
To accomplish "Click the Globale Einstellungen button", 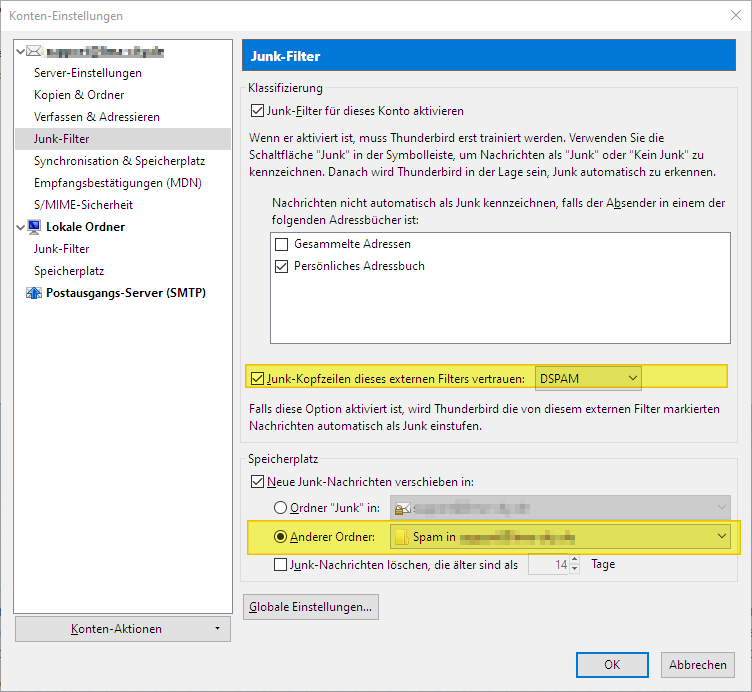I will (x=311, y=606).
